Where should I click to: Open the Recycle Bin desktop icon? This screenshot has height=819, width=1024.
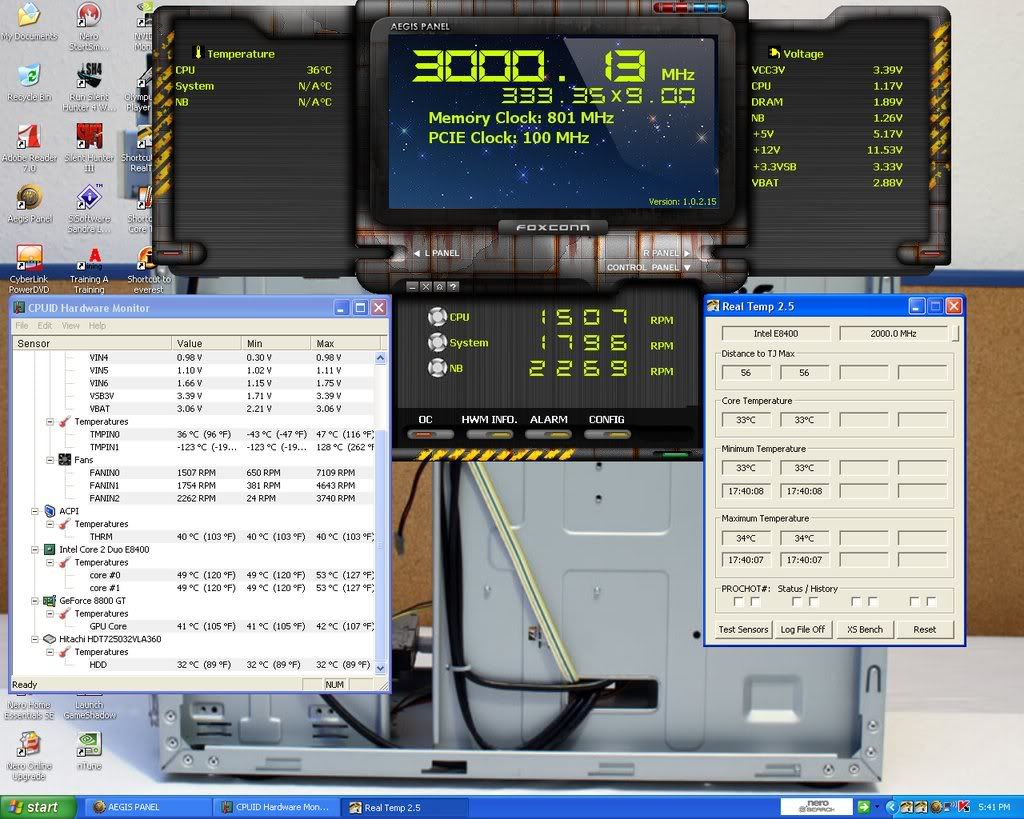point(29,83)
